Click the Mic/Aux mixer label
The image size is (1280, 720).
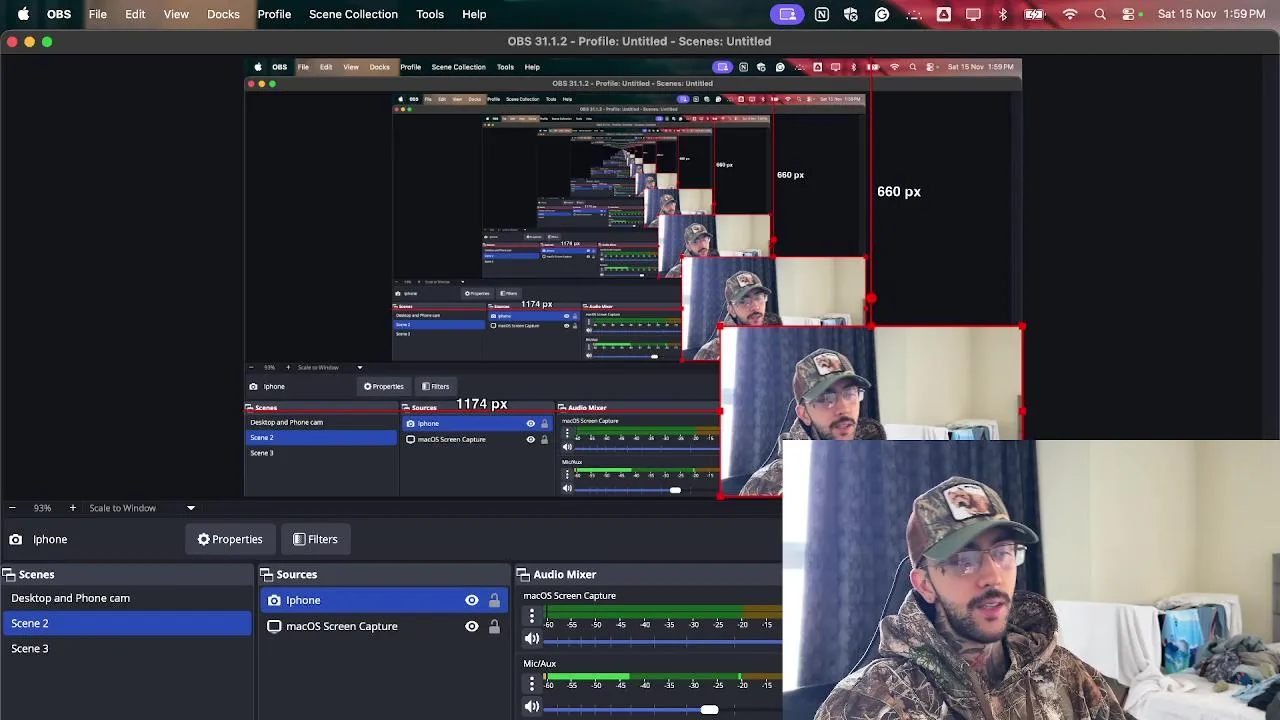coord(539,664)
